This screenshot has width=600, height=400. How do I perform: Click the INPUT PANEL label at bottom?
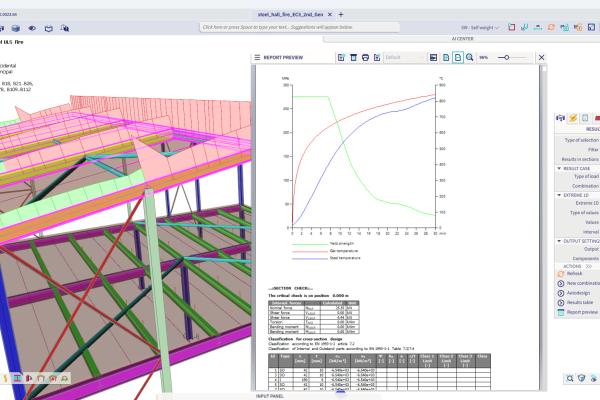pyautogui.click(x=270, y=396)
